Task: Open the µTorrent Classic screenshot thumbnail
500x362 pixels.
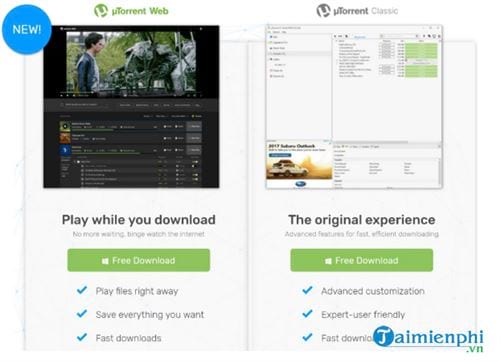Action: click(354, 107)
